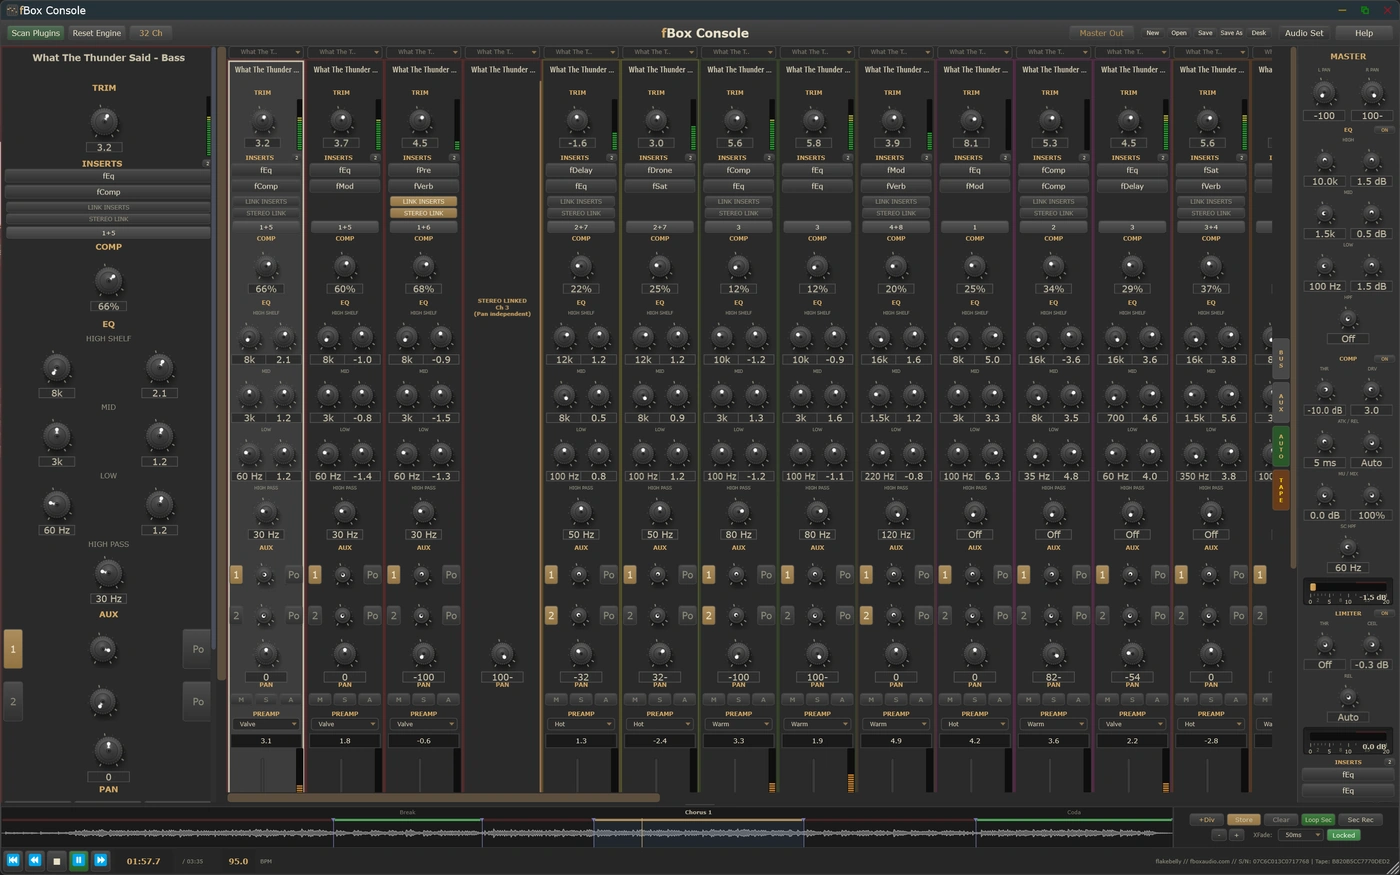Toggle the Sec Rec button
The width and height of the screenshot is (1400, 875).
click(1360, 820)
